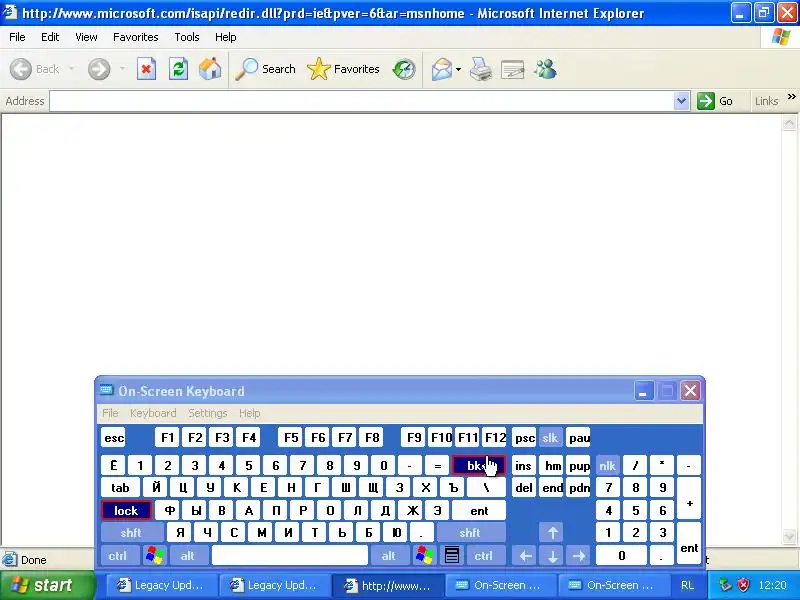
Task: Click the Forward arrow button
Action: point(99,69)
